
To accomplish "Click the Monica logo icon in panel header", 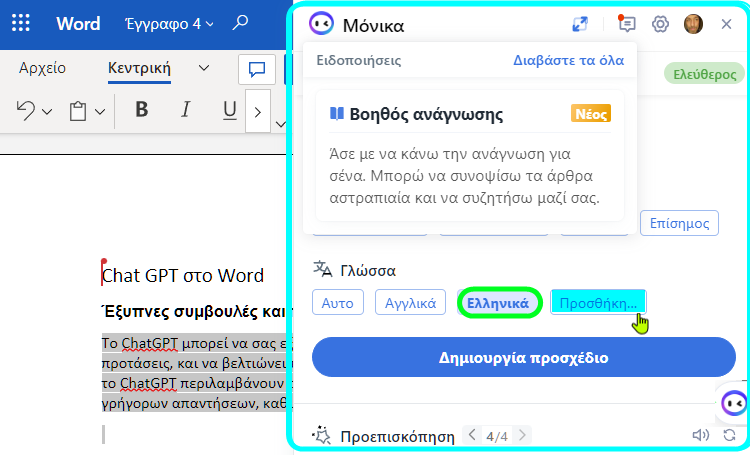I will 321,23.
